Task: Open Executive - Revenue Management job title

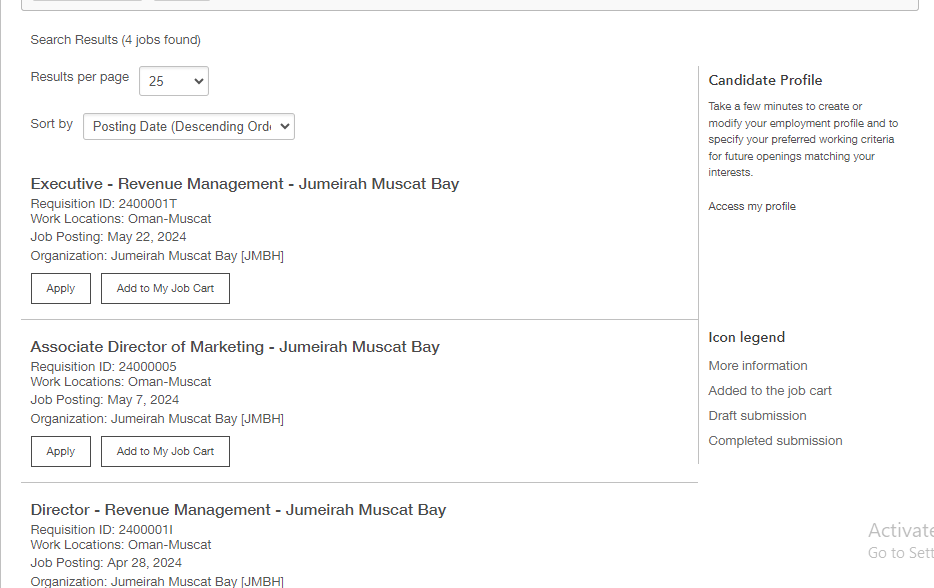Action: click(x=245, y=183)
